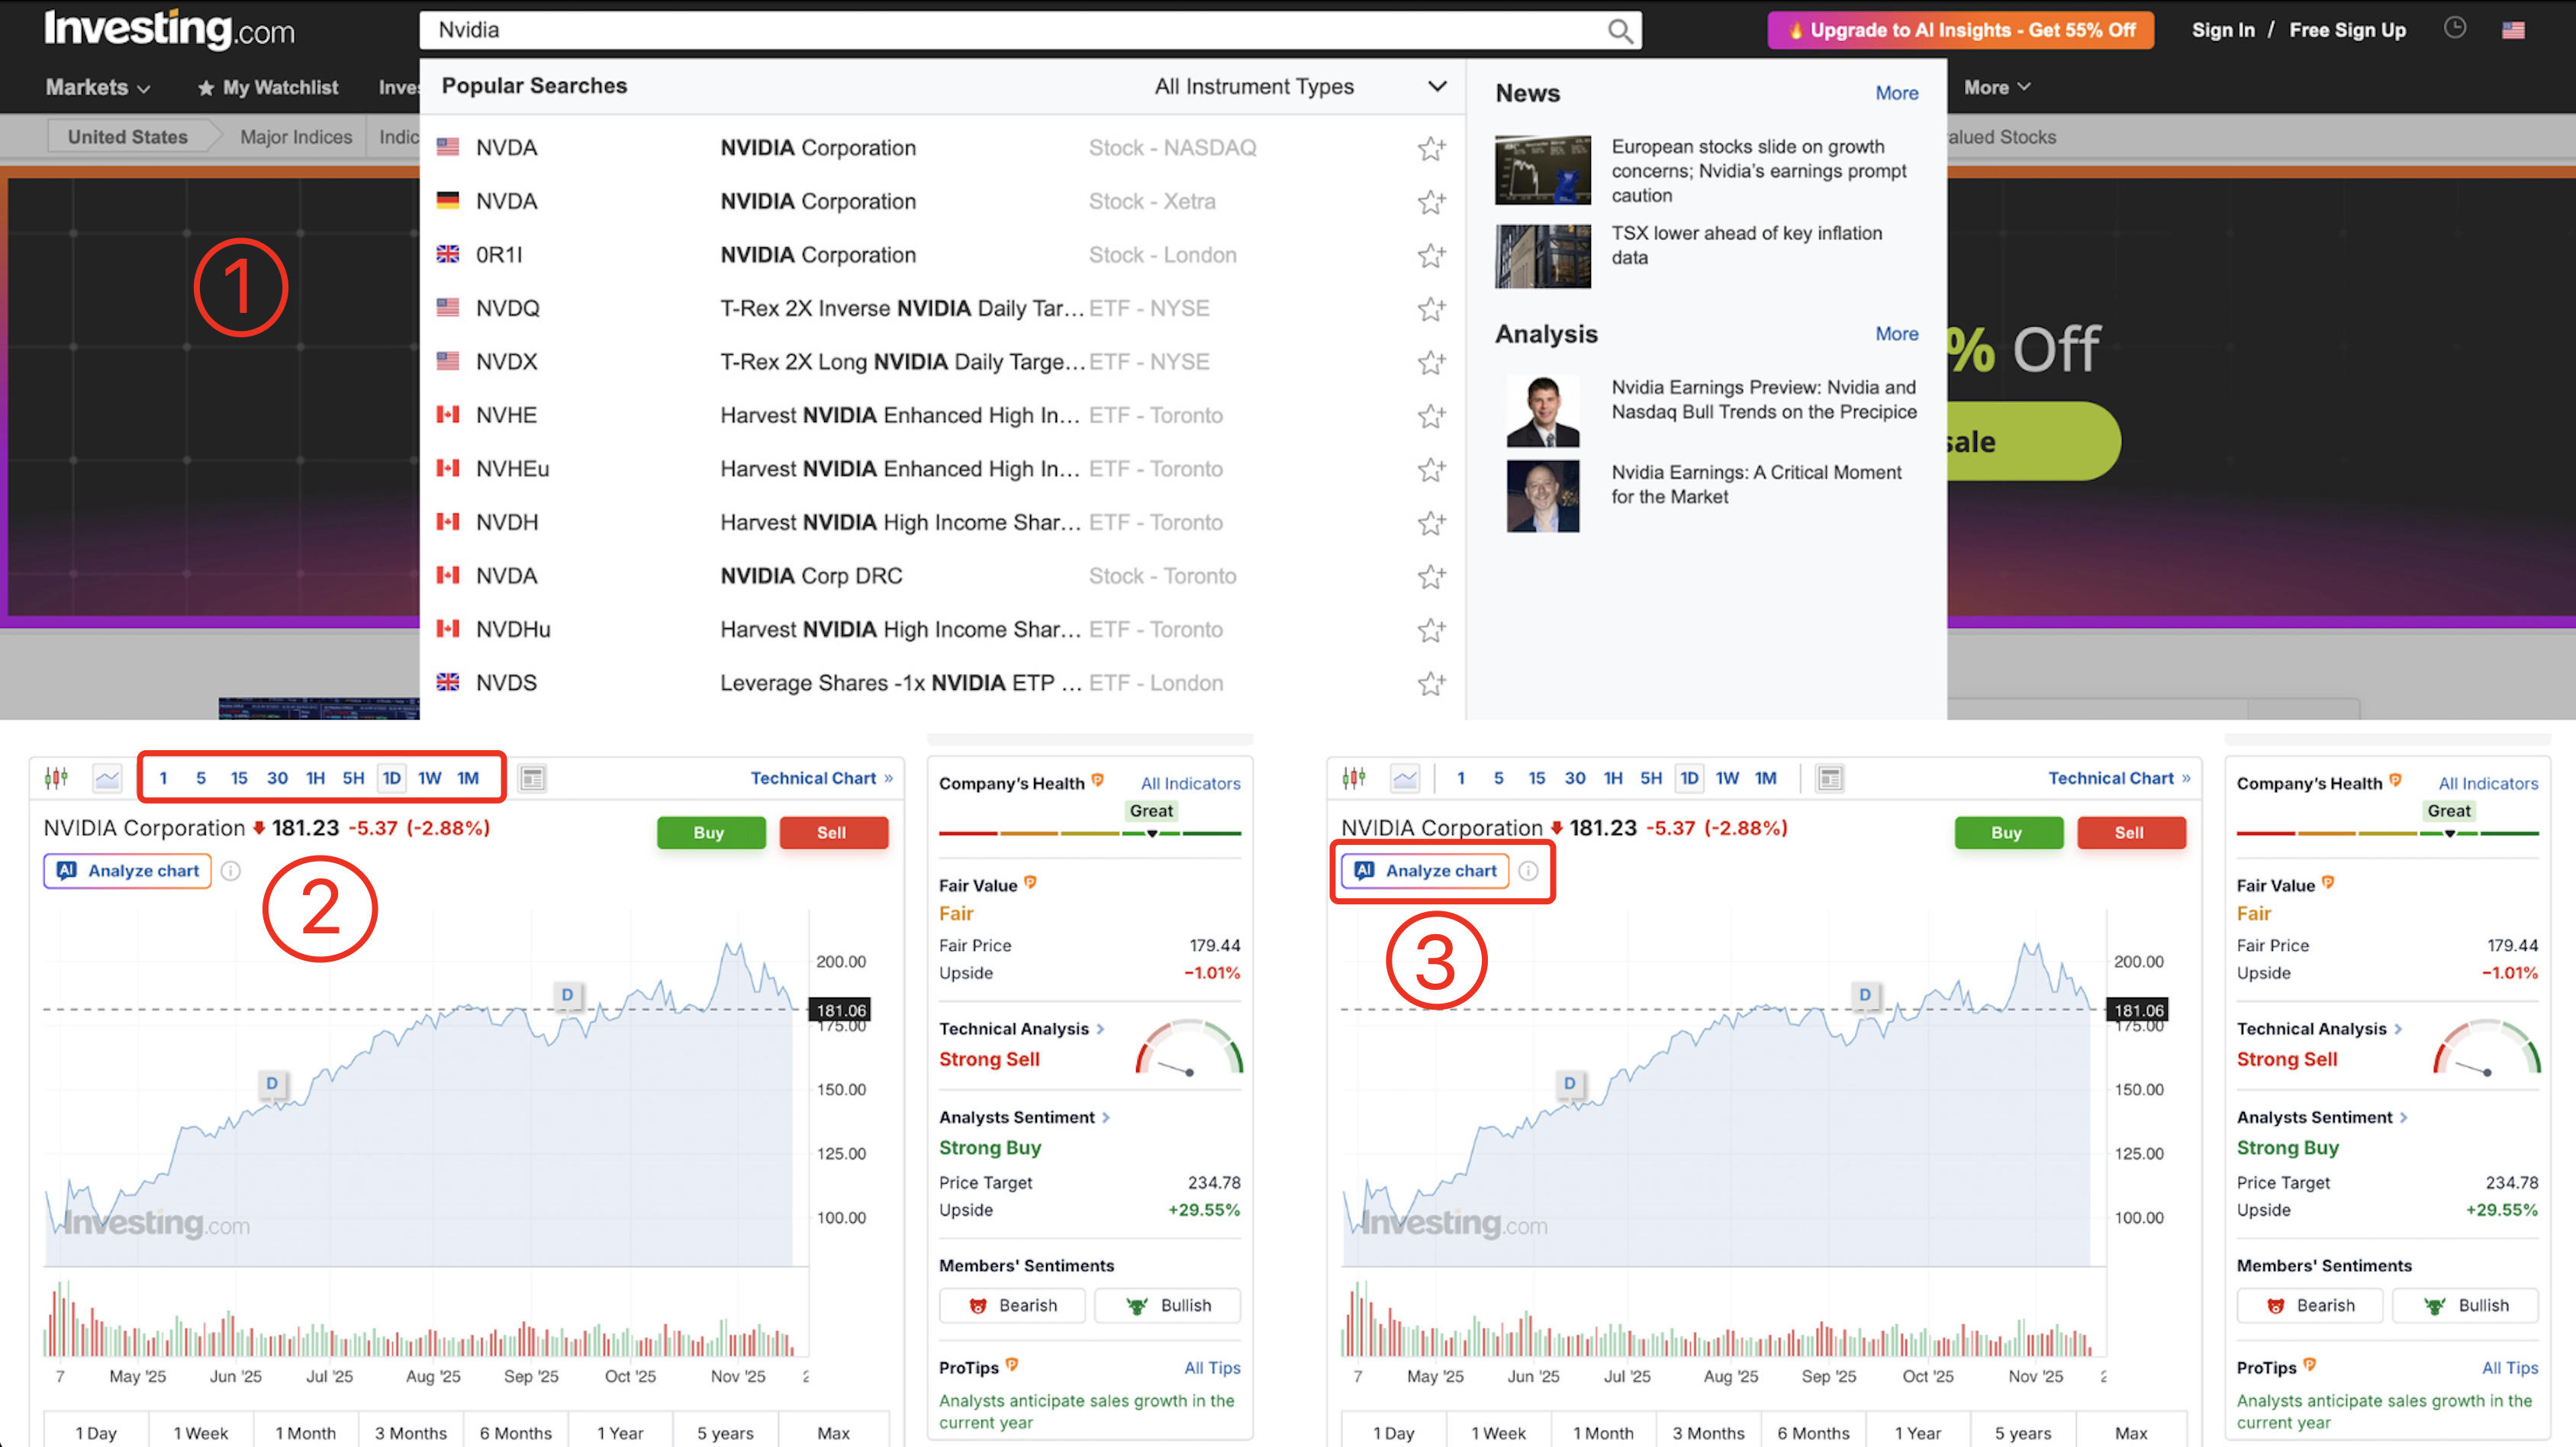
Task: Select the Bearish sentiment option
Action: (1012, 1305)
